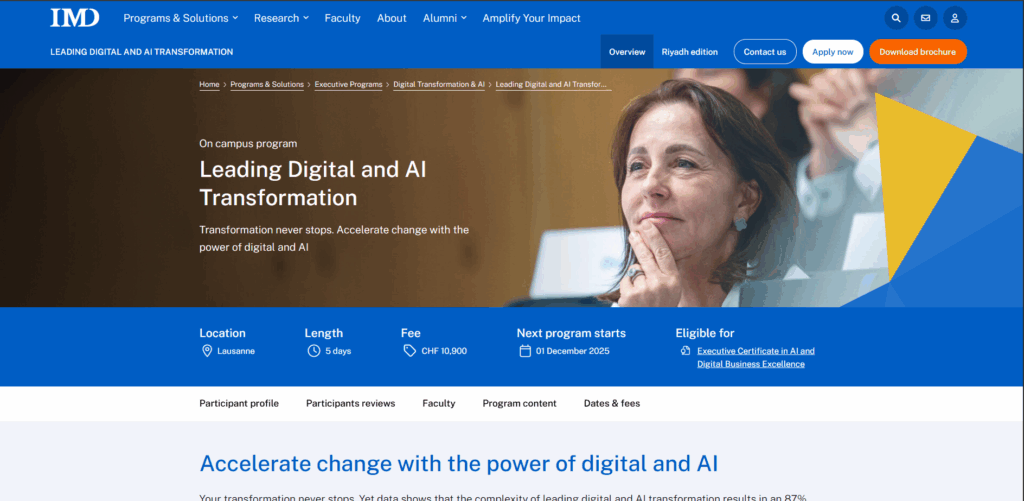
Task: Click the Apply now button
Action: [832, 52]
